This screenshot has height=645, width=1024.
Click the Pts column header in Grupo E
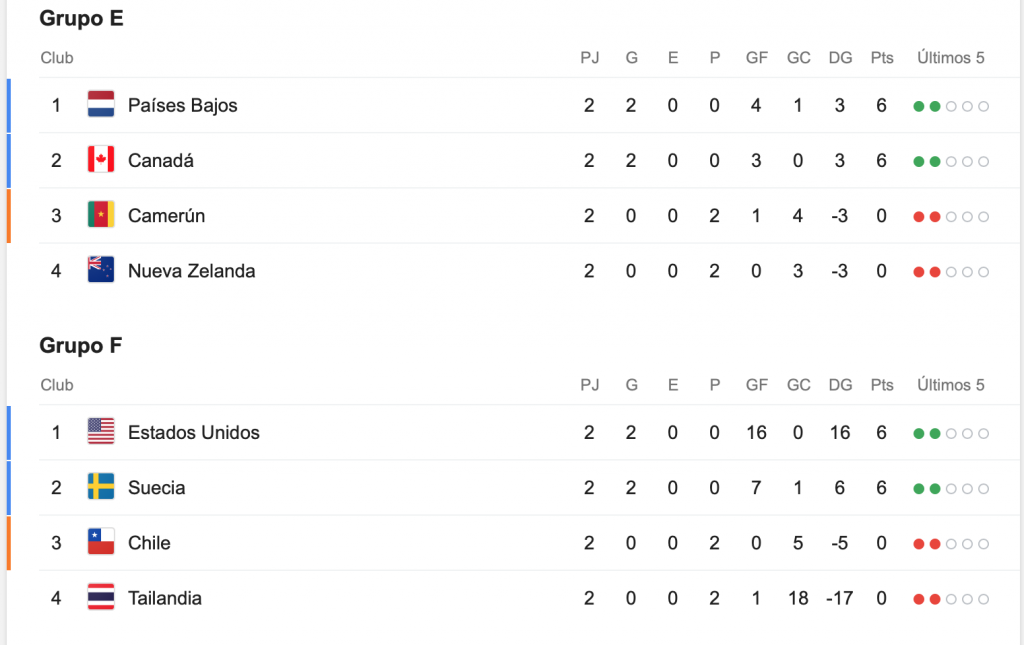point(881,58)
